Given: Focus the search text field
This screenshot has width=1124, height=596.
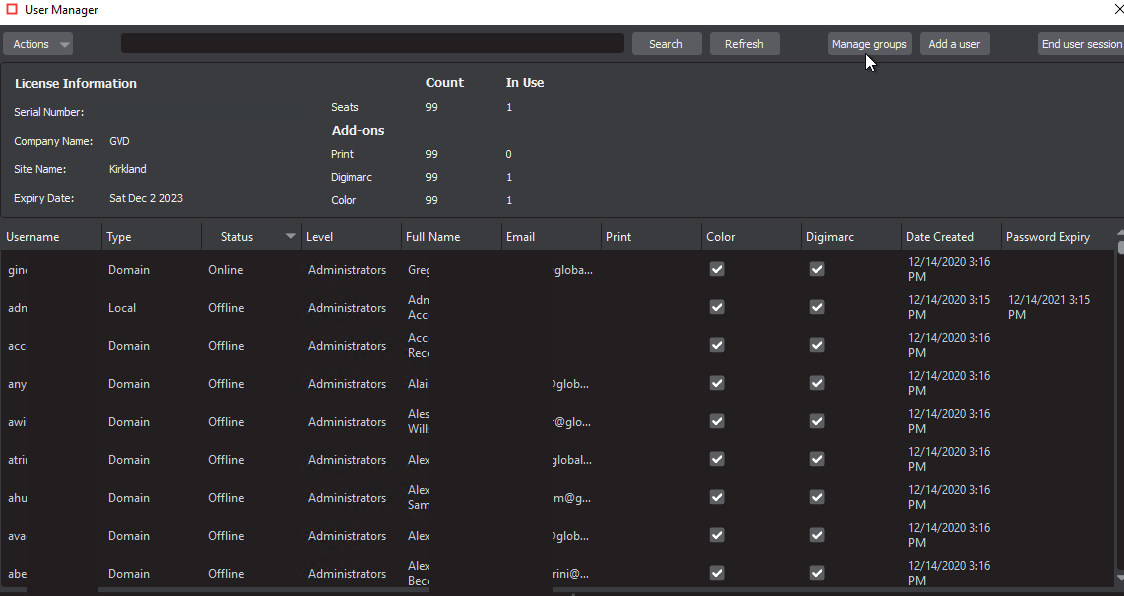Looking at the screenshot, I should (372, 44).
